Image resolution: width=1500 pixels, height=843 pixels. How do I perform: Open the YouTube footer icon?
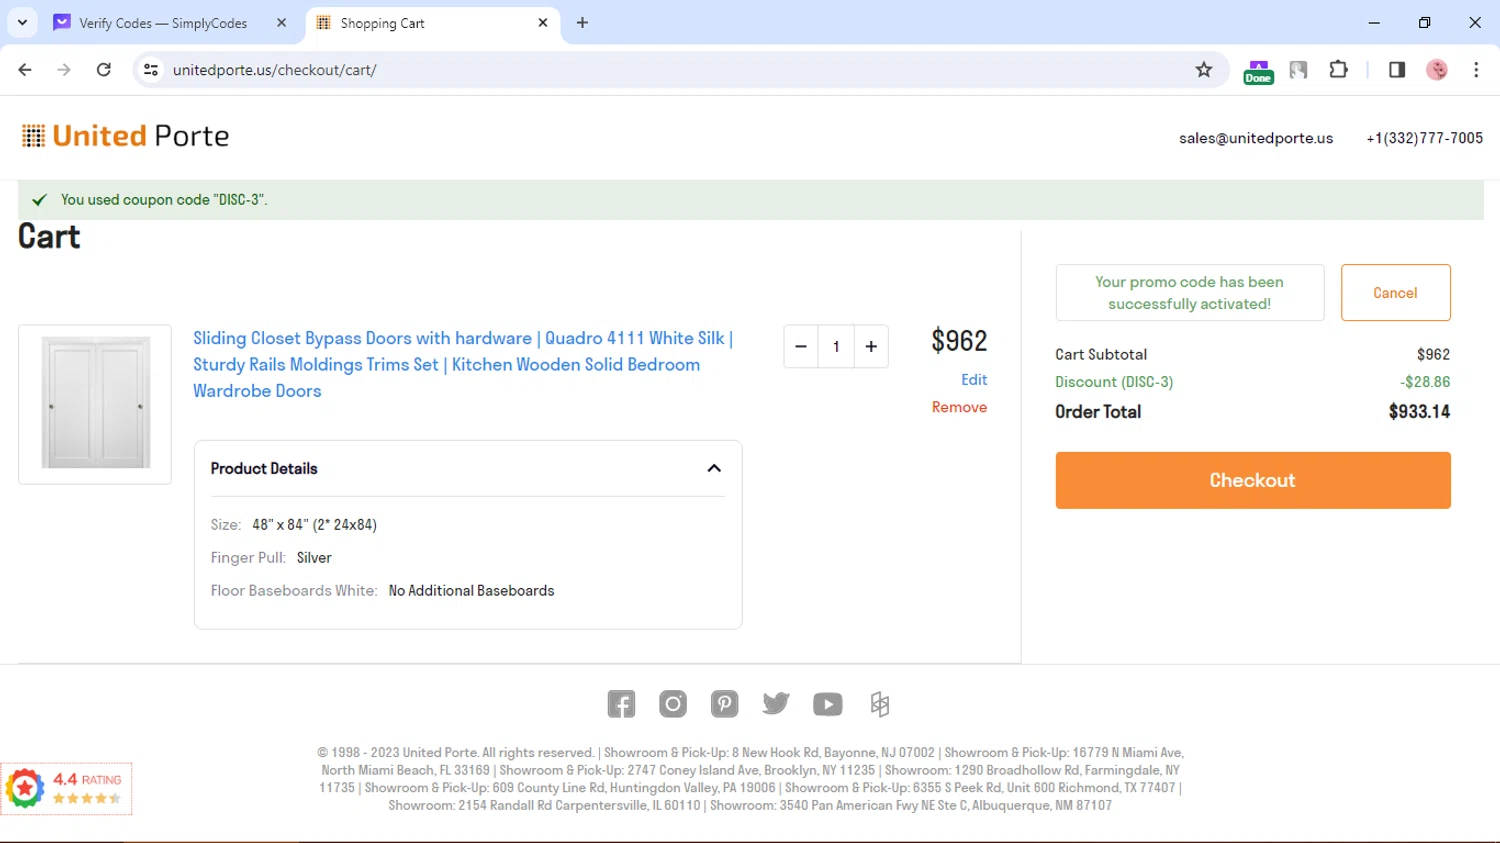click(828, 704)
